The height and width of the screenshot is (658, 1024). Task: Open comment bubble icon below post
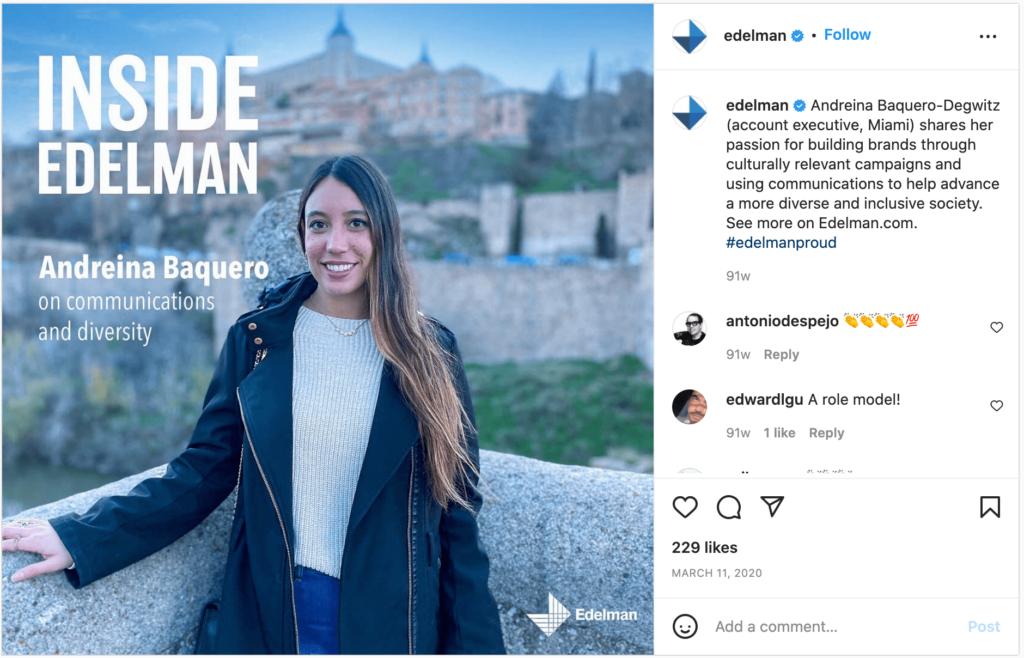[729, 507]
